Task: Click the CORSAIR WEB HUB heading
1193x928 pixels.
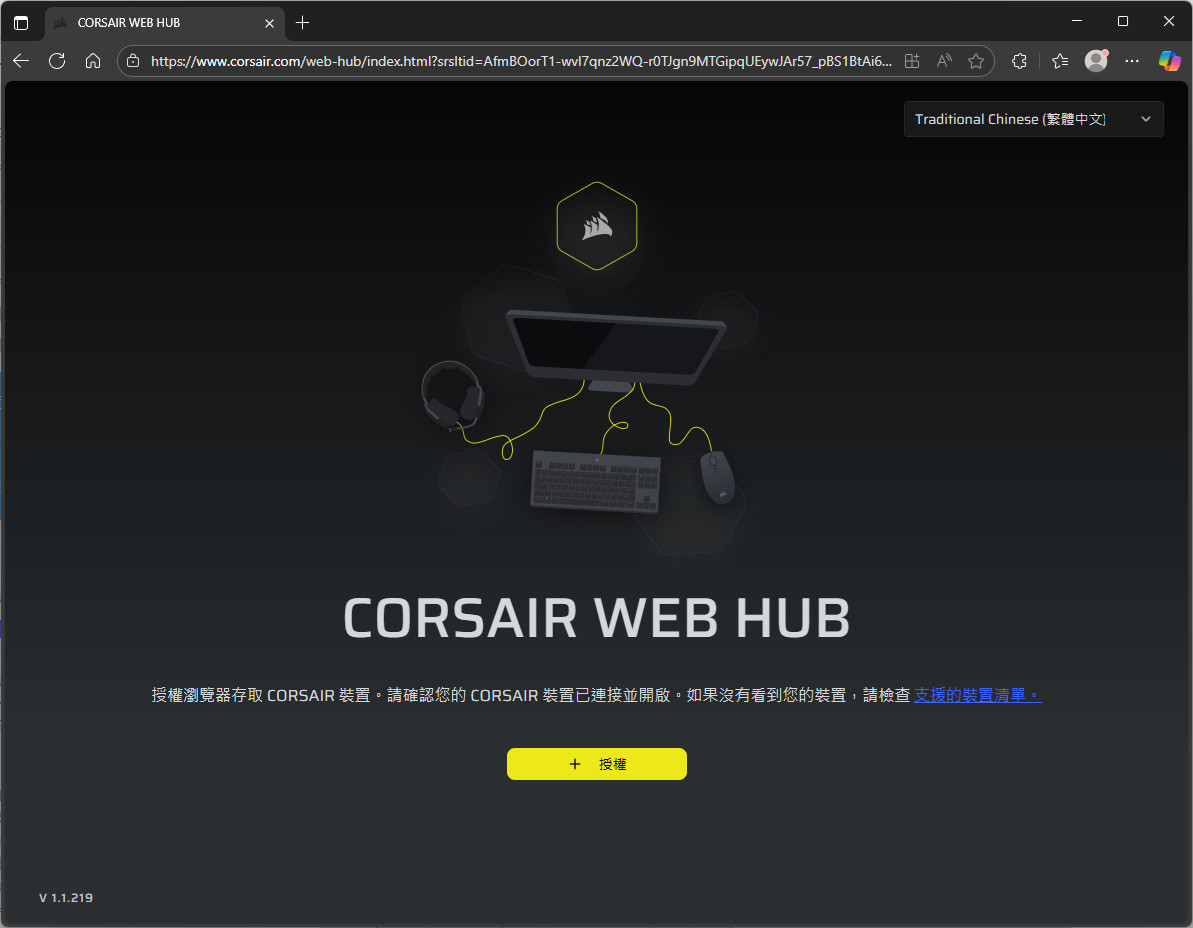Action: pos(596,618)
